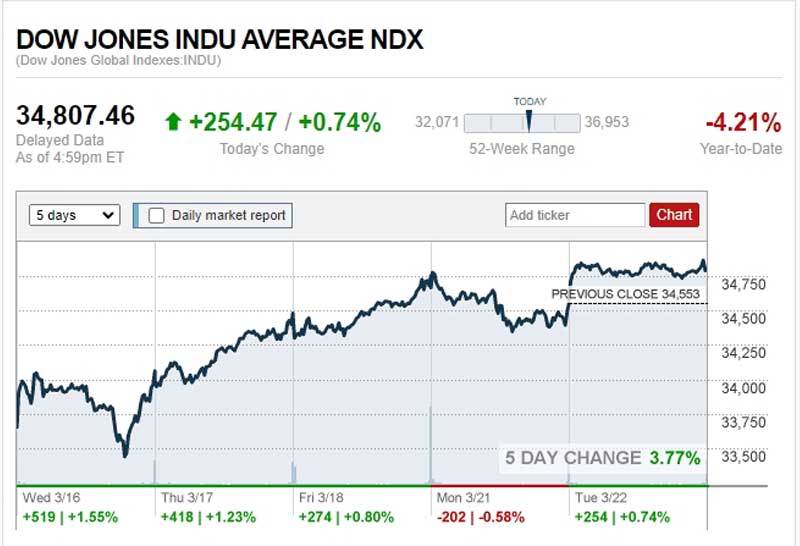The width and height of the screenshot is (800, 546).
Task: Click the 34,807.46 index price
Action: 76,115
